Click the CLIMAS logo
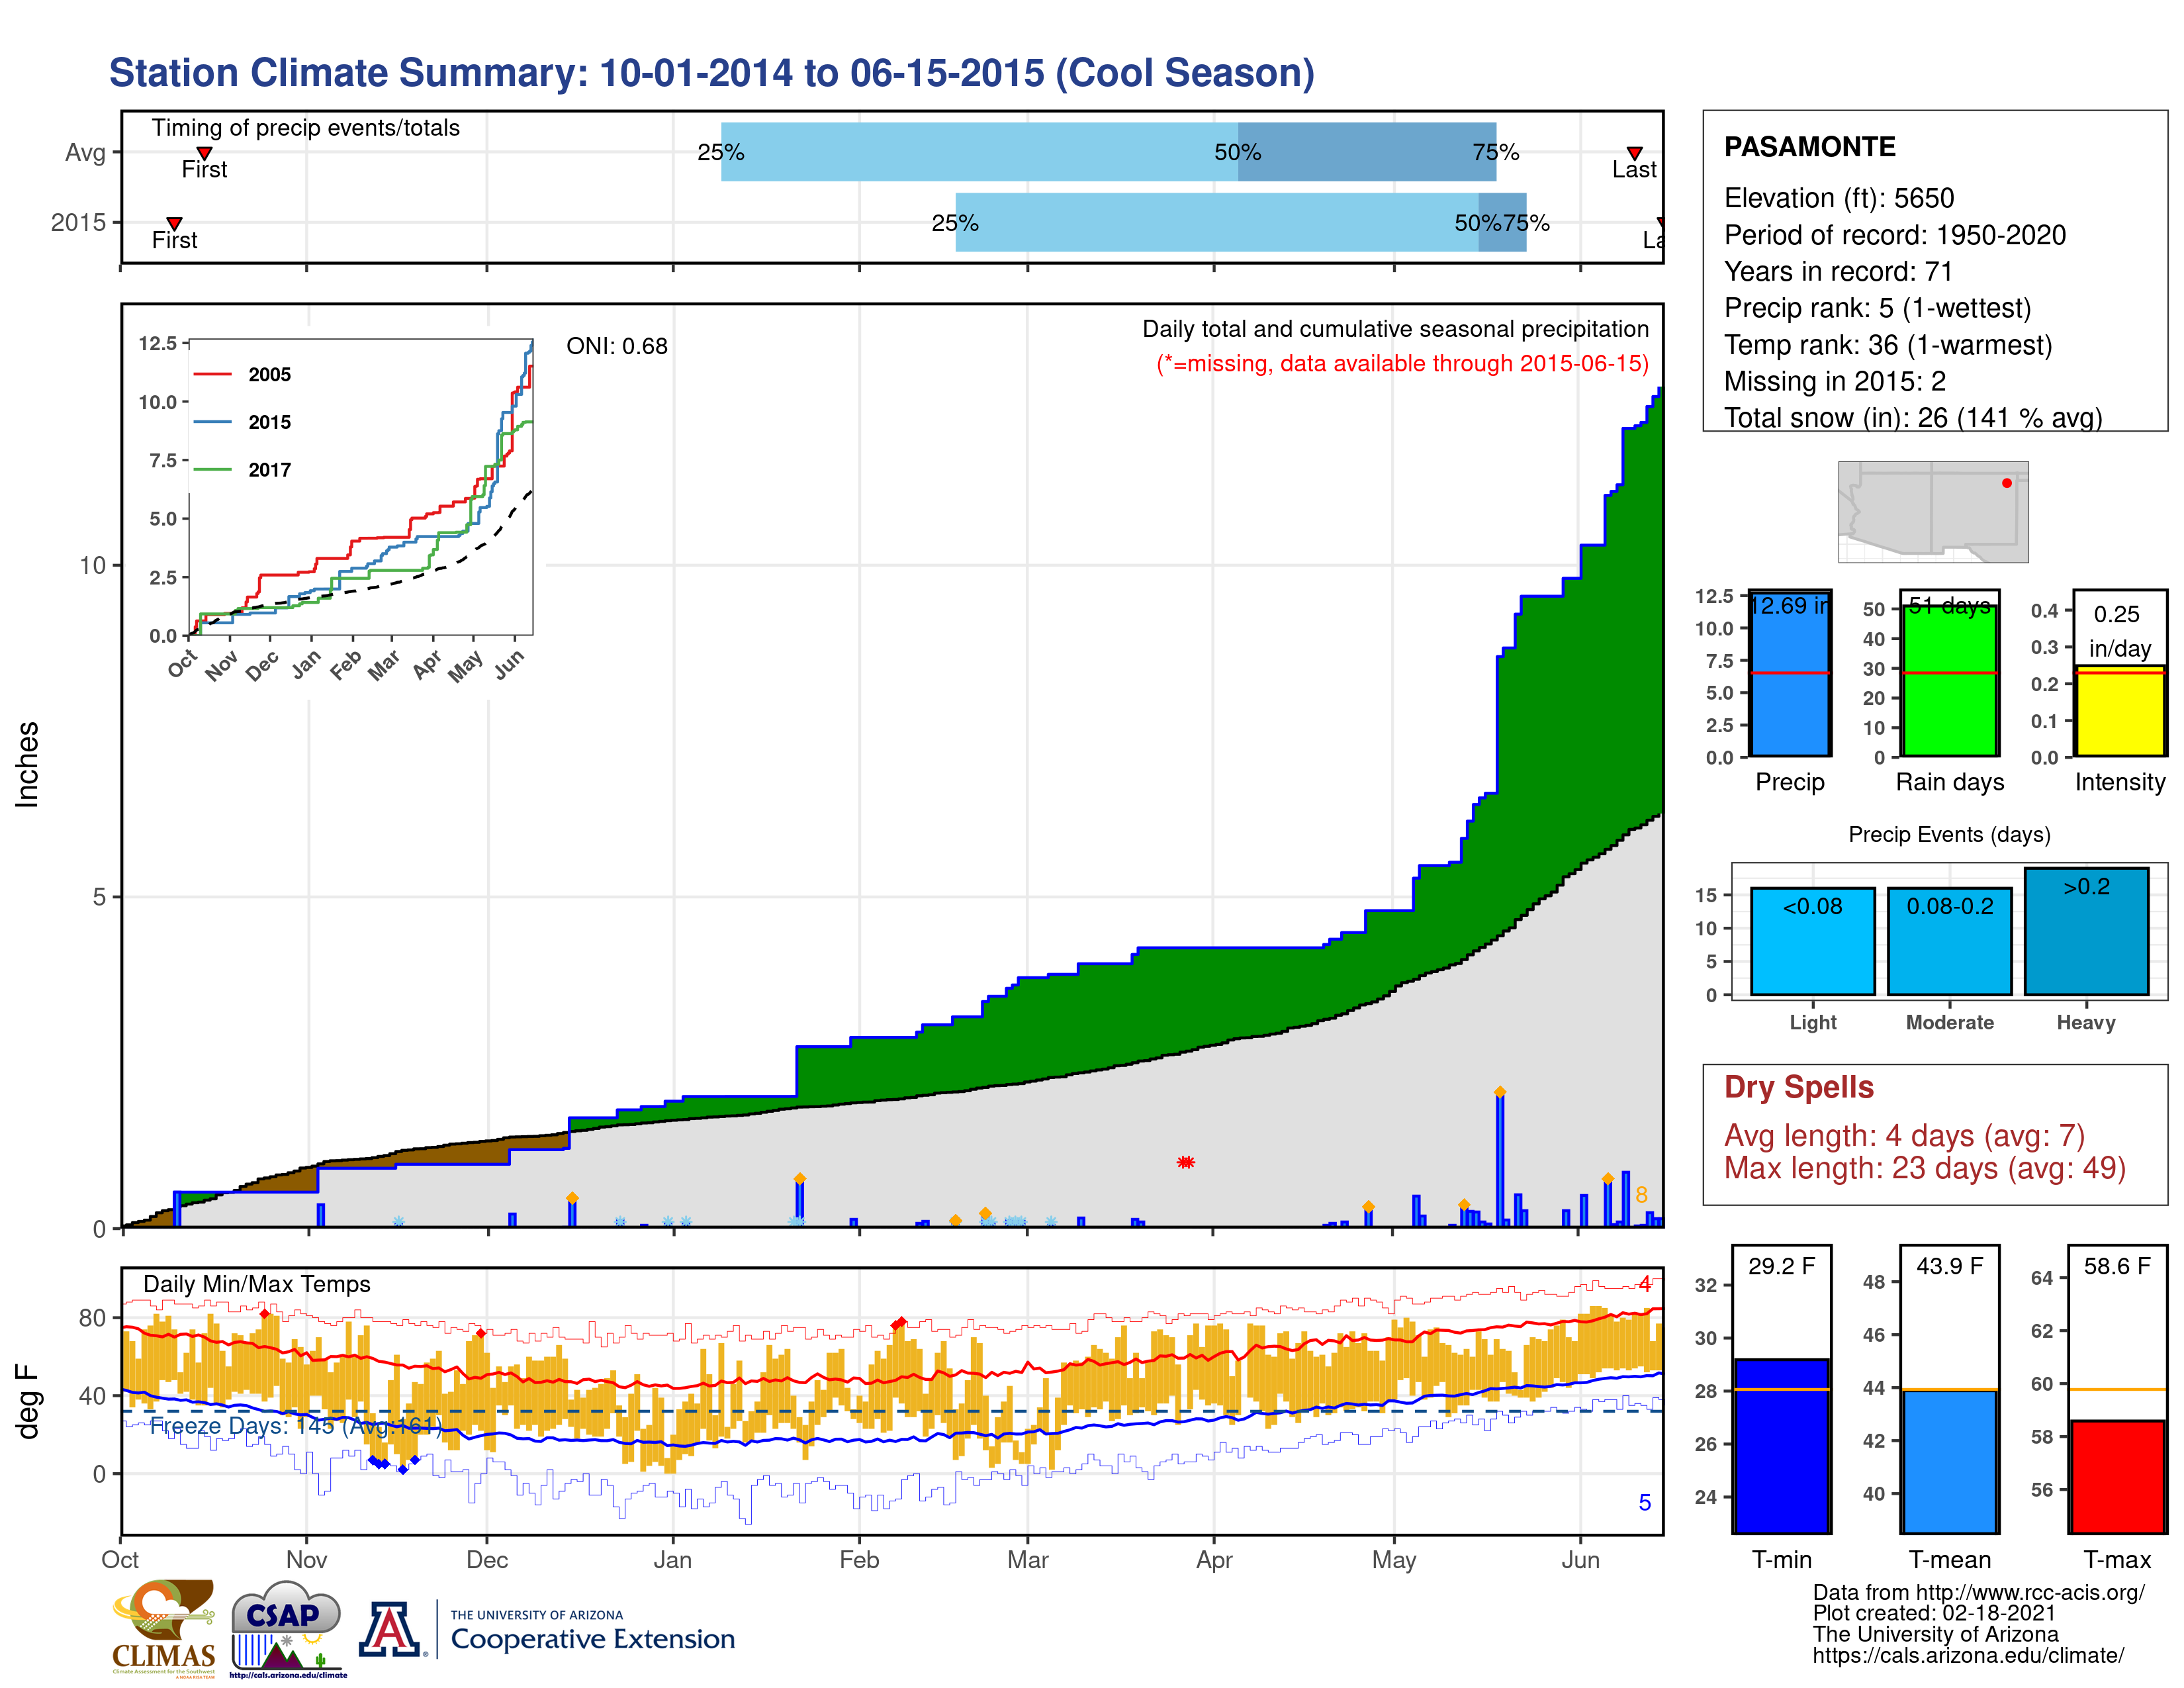Screen dimensions: 2184x1688 [164, 1627]
